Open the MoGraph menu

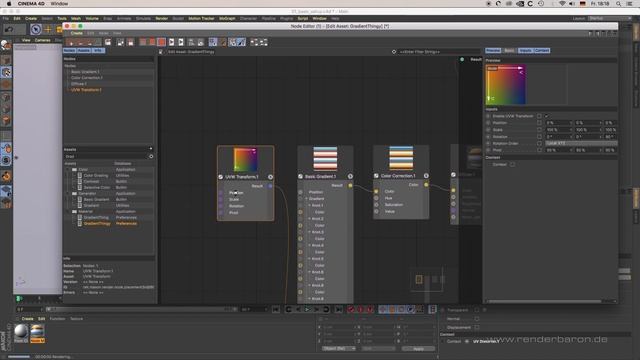[227, 18]
